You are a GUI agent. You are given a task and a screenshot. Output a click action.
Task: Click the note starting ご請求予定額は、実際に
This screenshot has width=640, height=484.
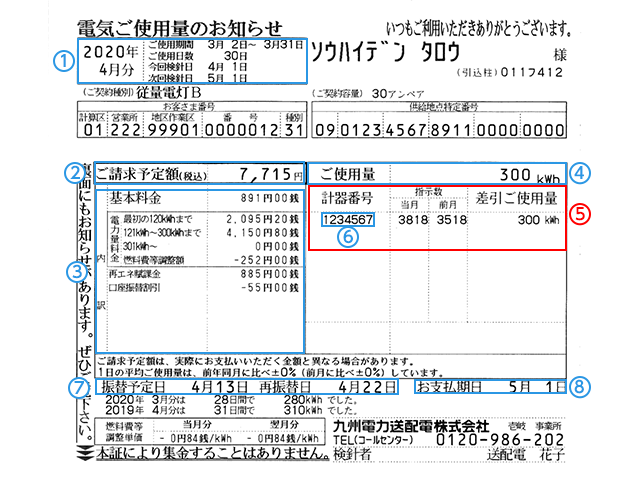[255, 361]
